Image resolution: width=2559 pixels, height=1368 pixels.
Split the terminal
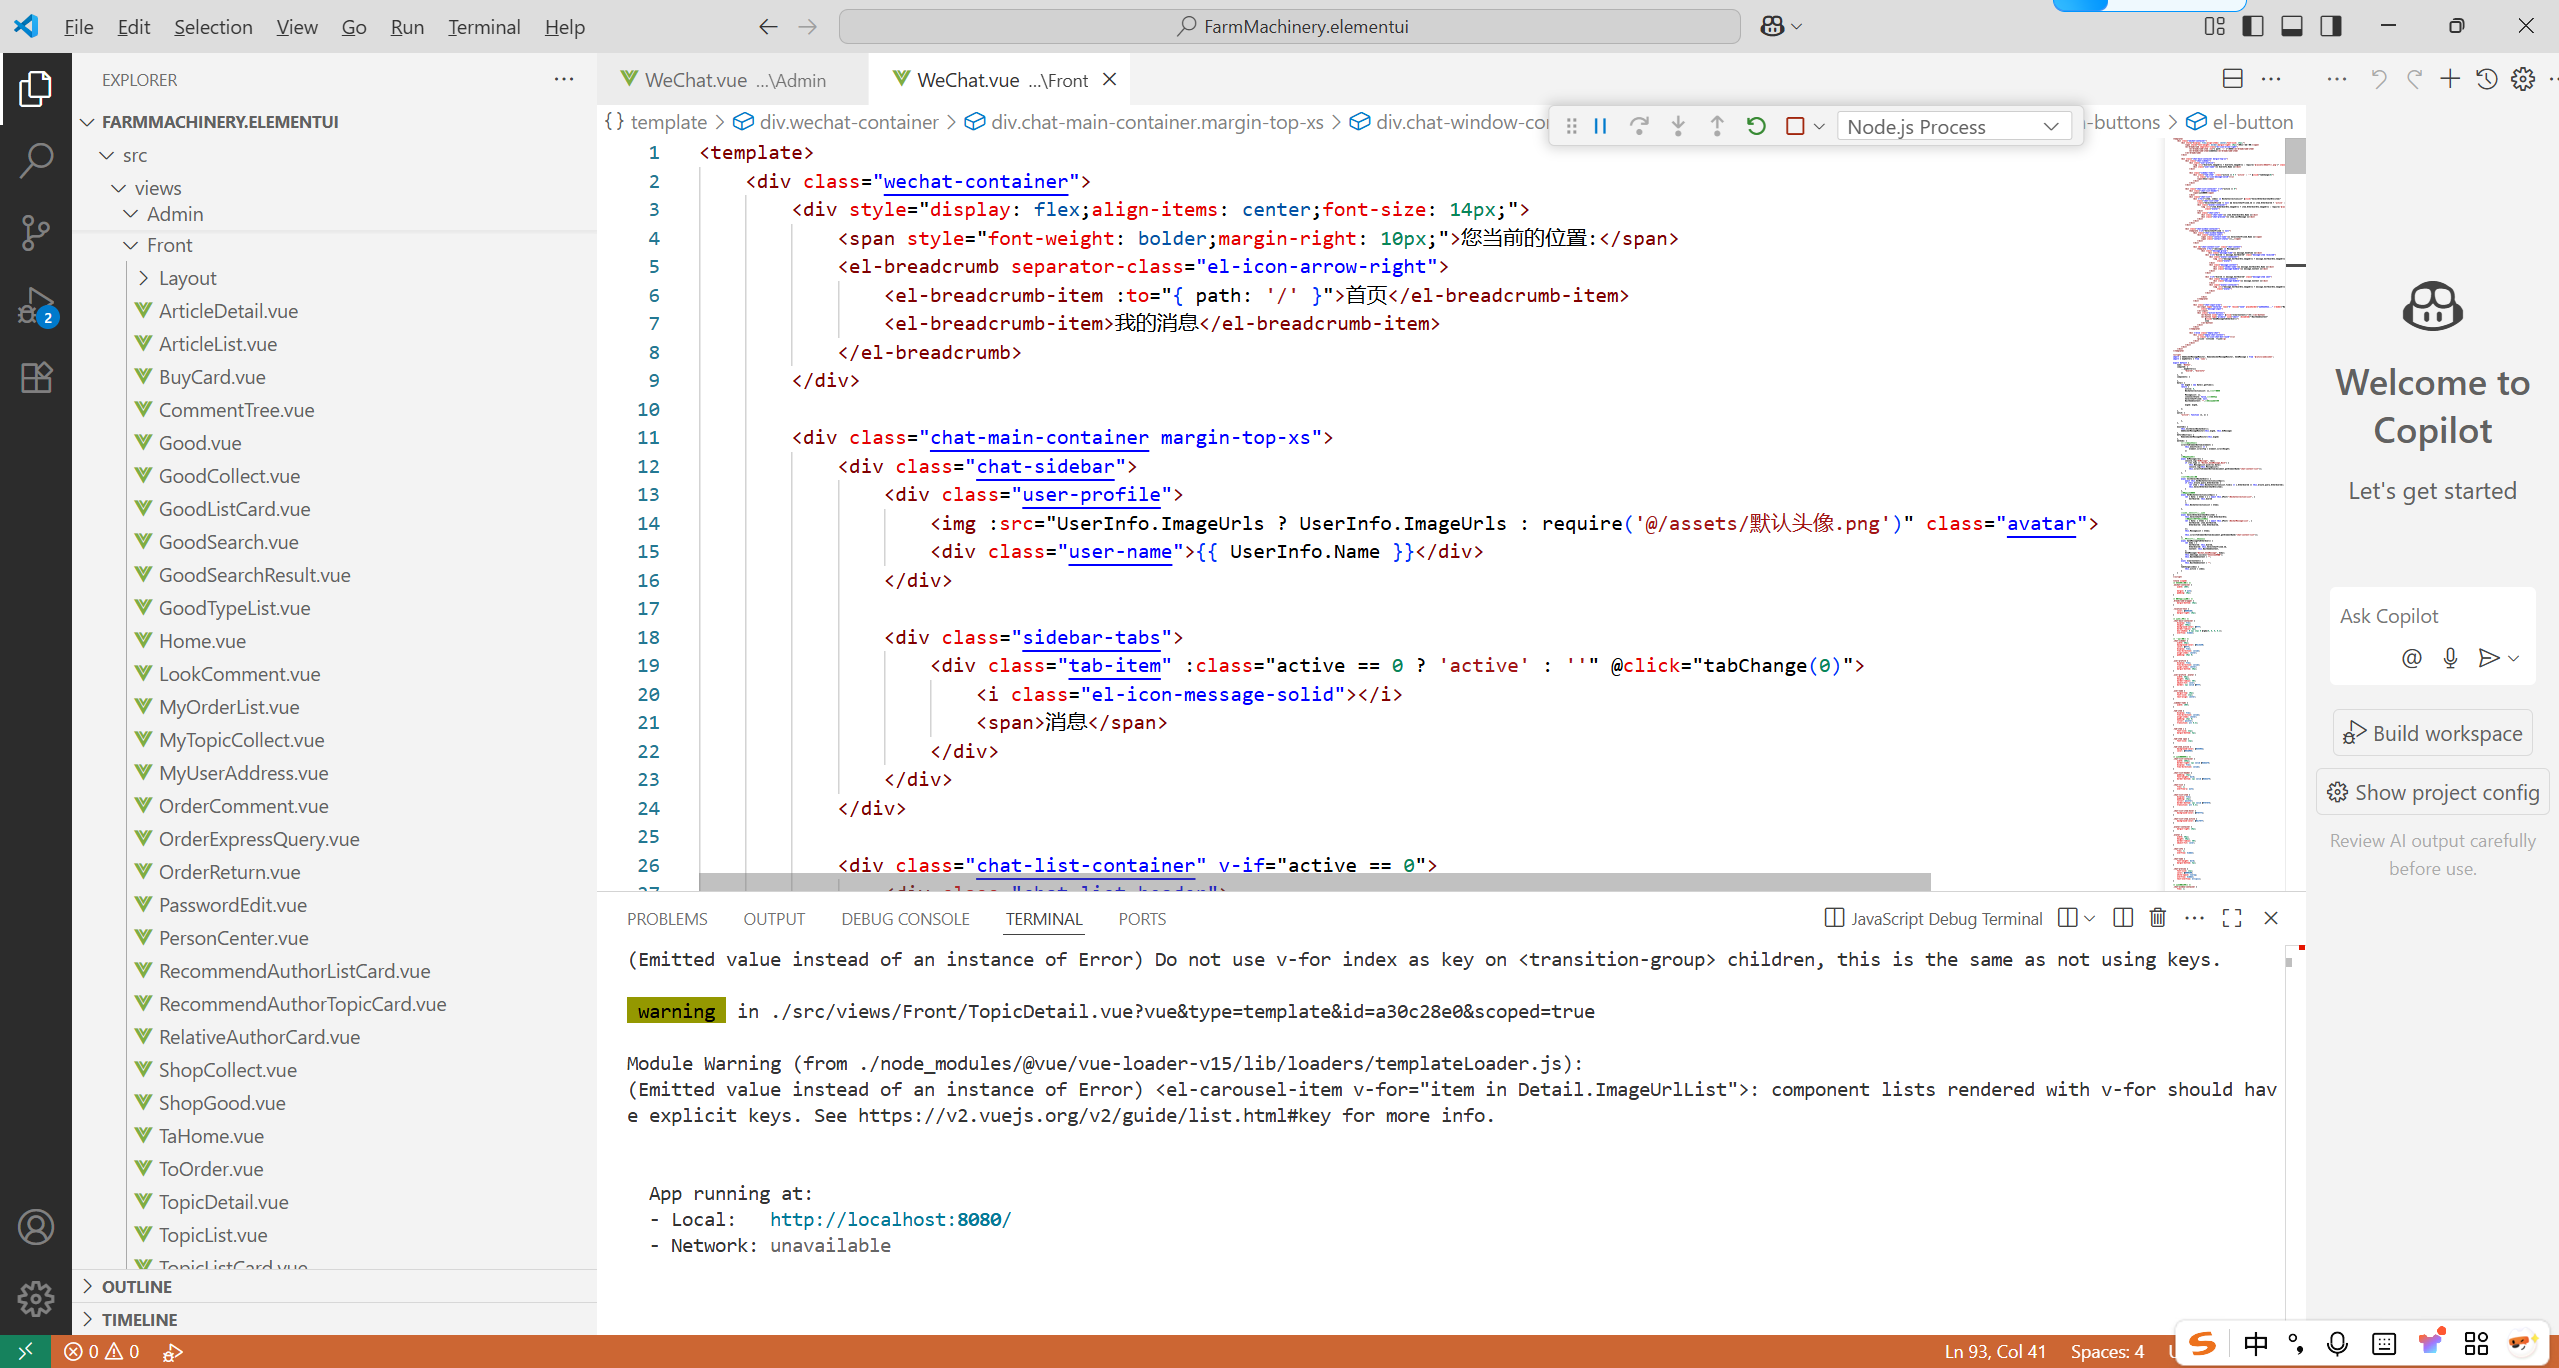pos(2123,918)
